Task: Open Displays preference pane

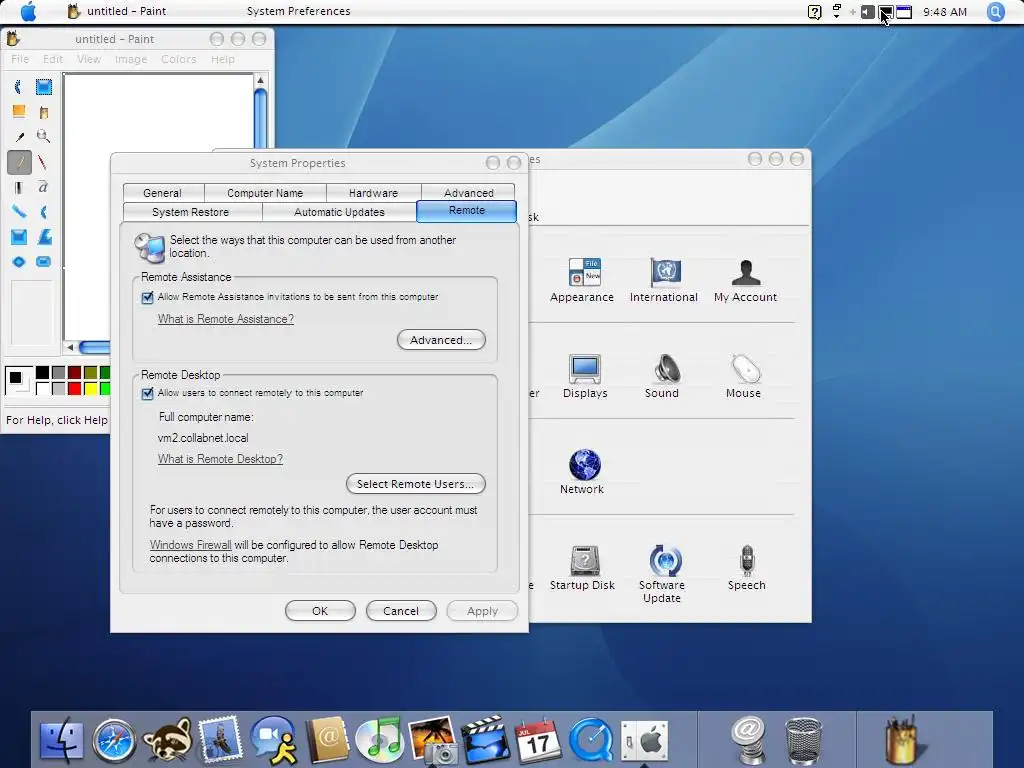Action: [x=584, y=376]
